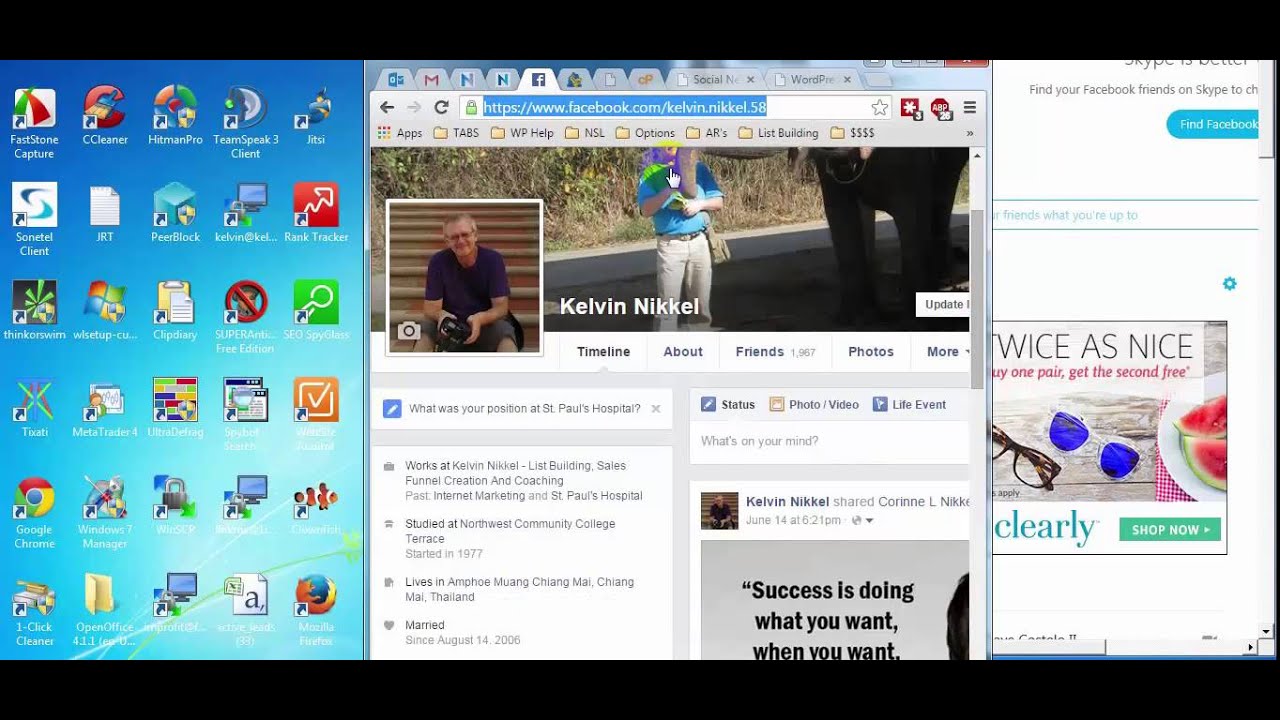Open Northwest Community College Terrace link
This screenshot has height=720, width=1280.
(x=510, y=531)
